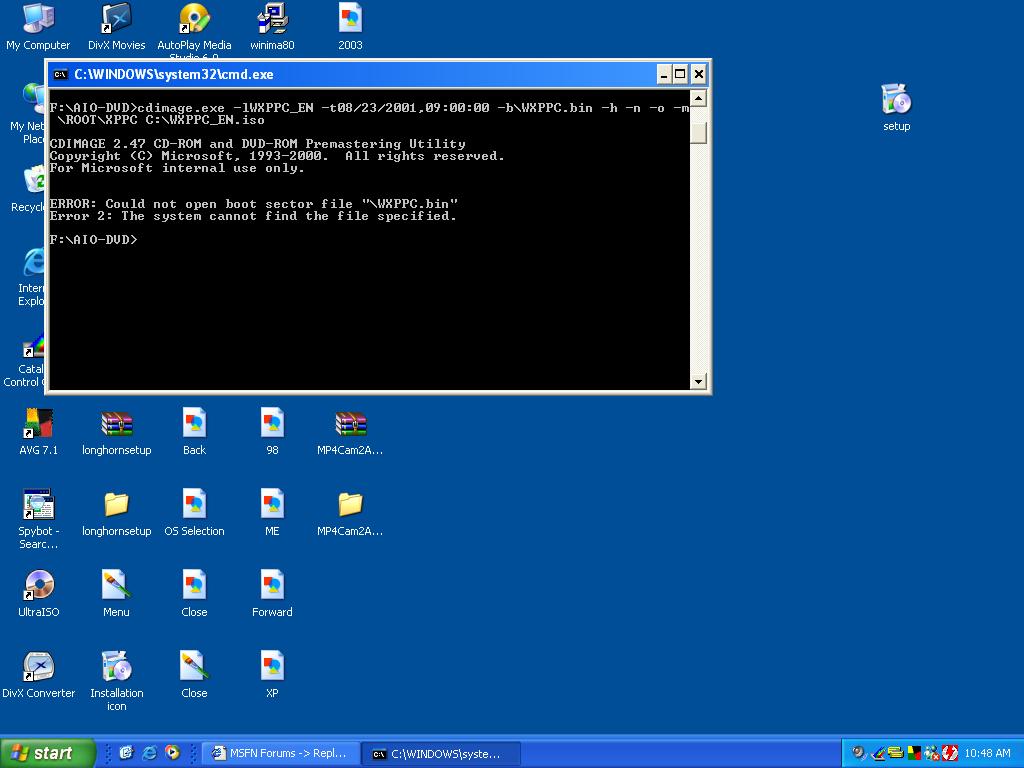Select the setup installer icon on desktop
1024x768 pixels.
[897, 108]
